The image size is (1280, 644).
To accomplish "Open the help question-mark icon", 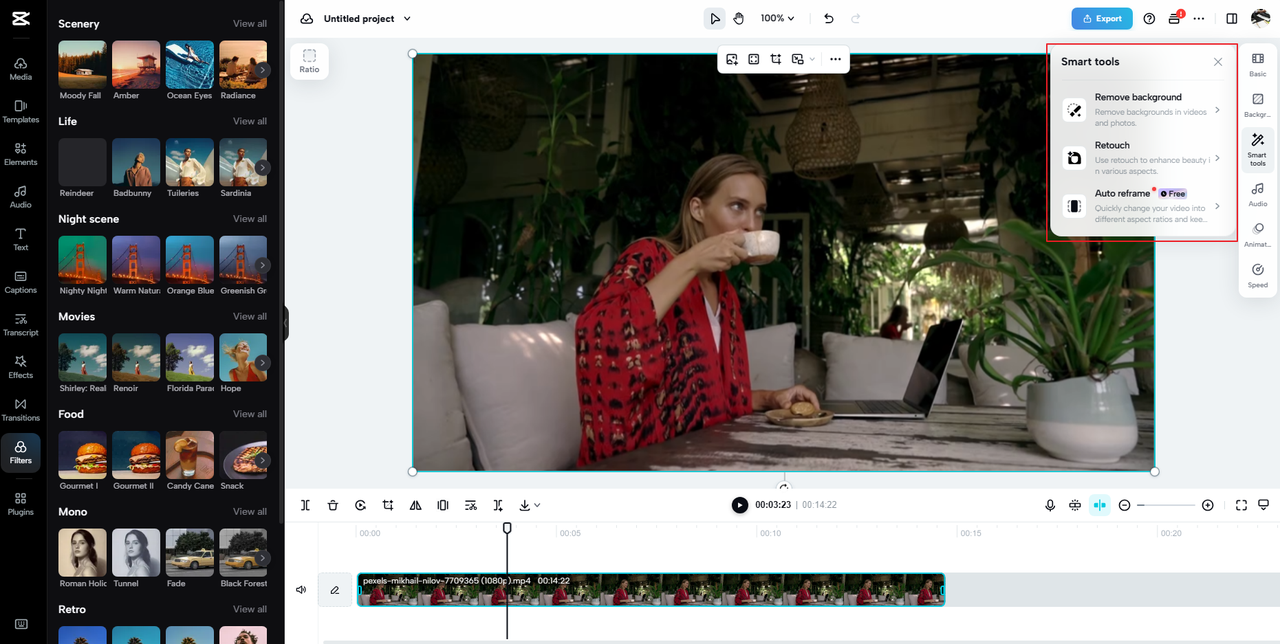I will 1149,18.
